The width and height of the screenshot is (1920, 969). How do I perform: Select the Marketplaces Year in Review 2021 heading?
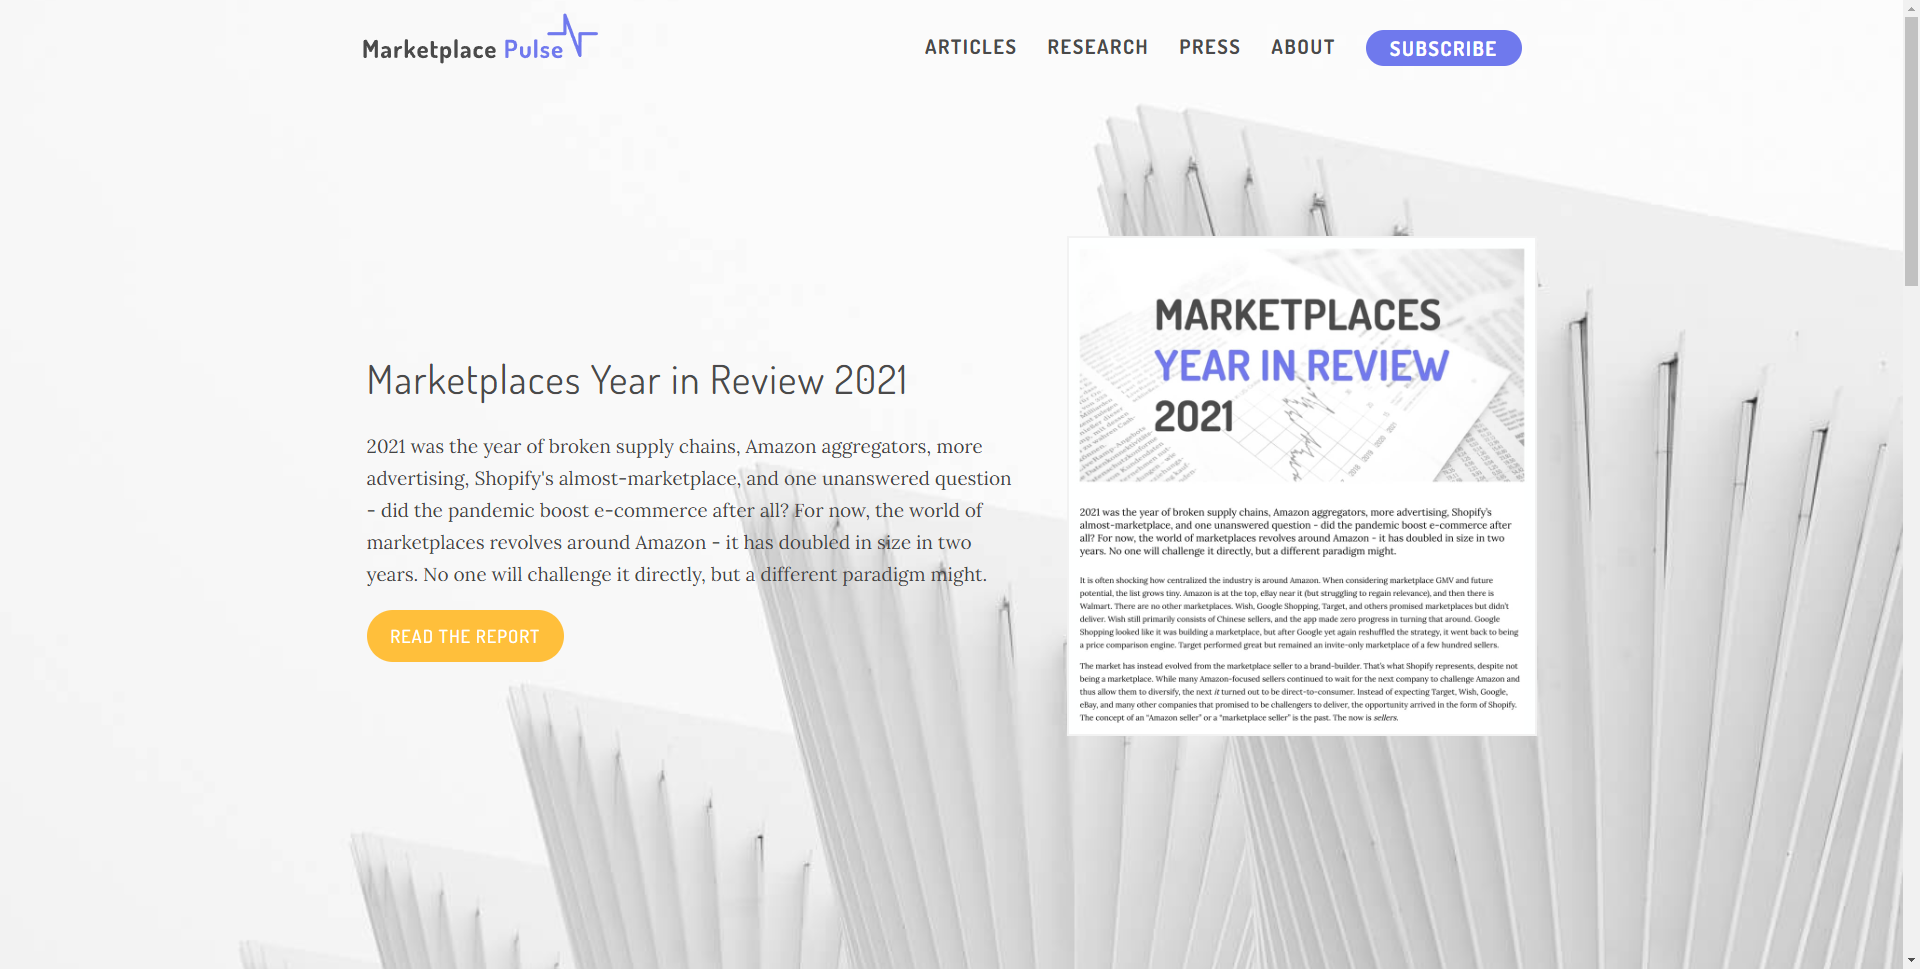click(x=636, y=380)
